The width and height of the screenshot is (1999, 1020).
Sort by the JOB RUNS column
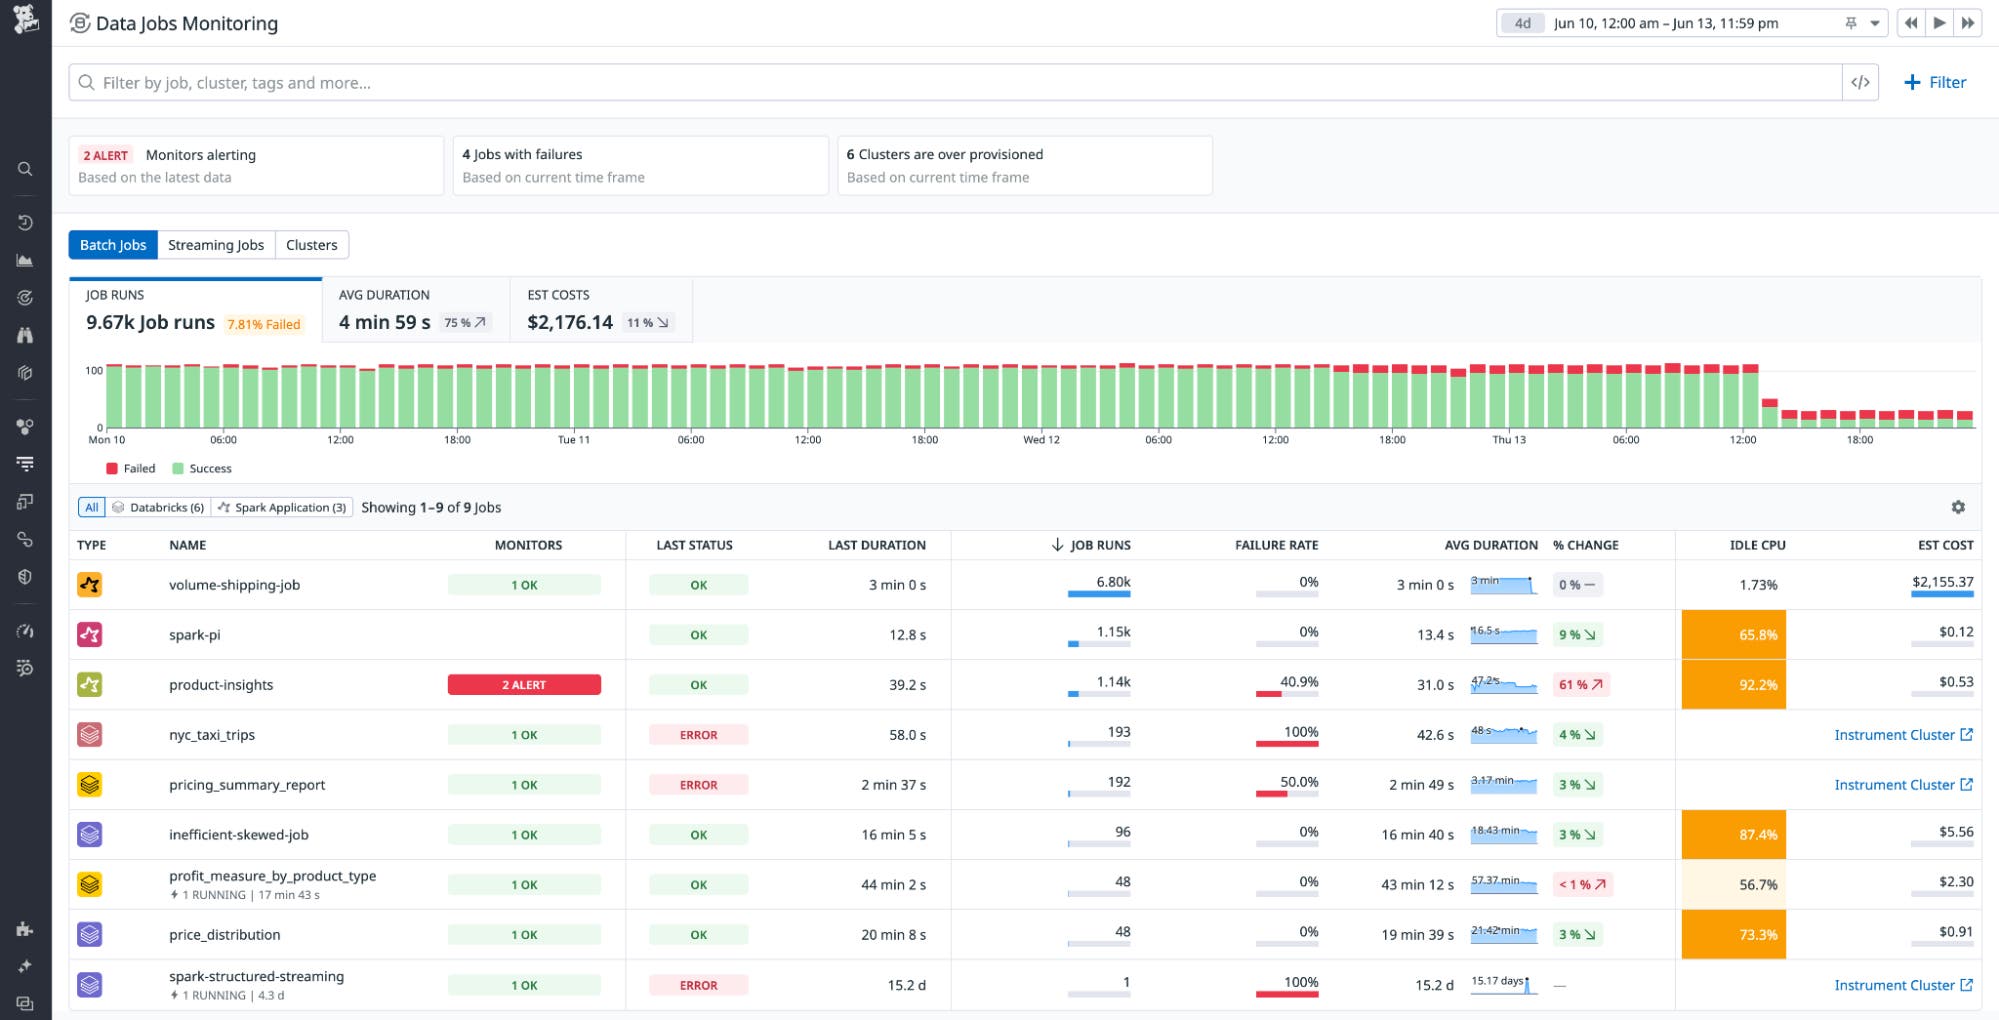pyautogui.click(x=1097, y=545)
